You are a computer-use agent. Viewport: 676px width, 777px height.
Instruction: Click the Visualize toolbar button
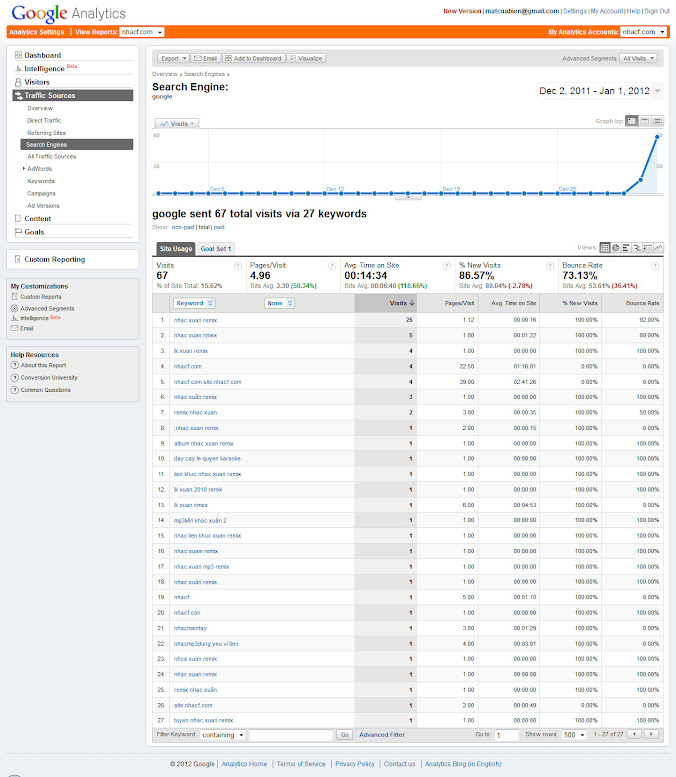tap(306, 58)
